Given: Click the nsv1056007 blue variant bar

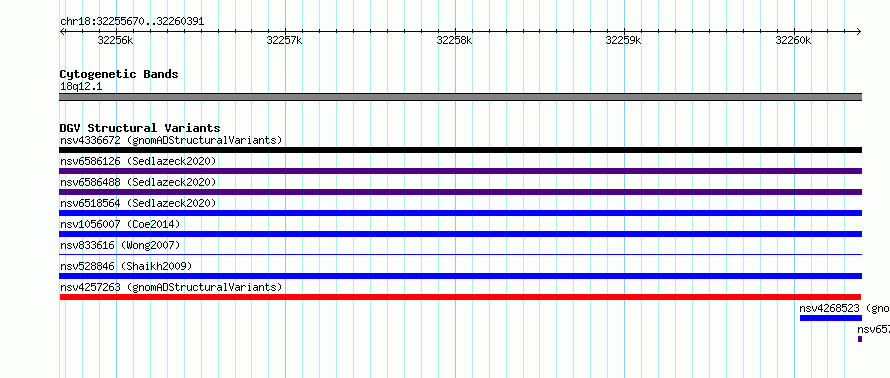Looking at the screenshot, I should click(x=460, y=234).
